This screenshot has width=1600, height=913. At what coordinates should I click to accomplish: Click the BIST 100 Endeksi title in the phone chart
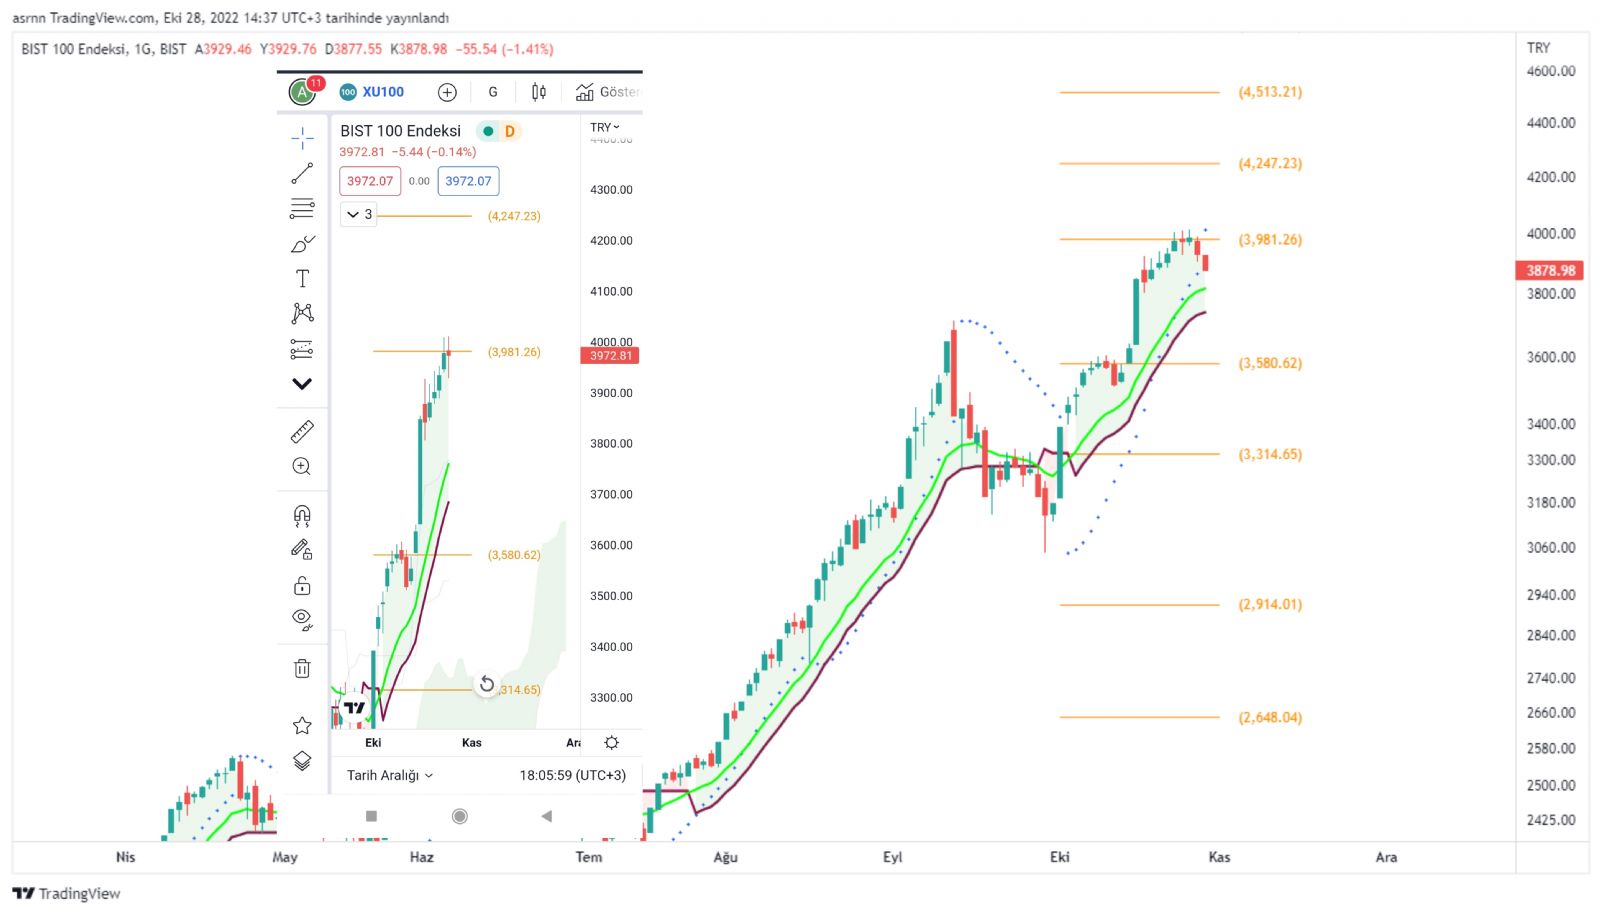[x=400, y=131]
